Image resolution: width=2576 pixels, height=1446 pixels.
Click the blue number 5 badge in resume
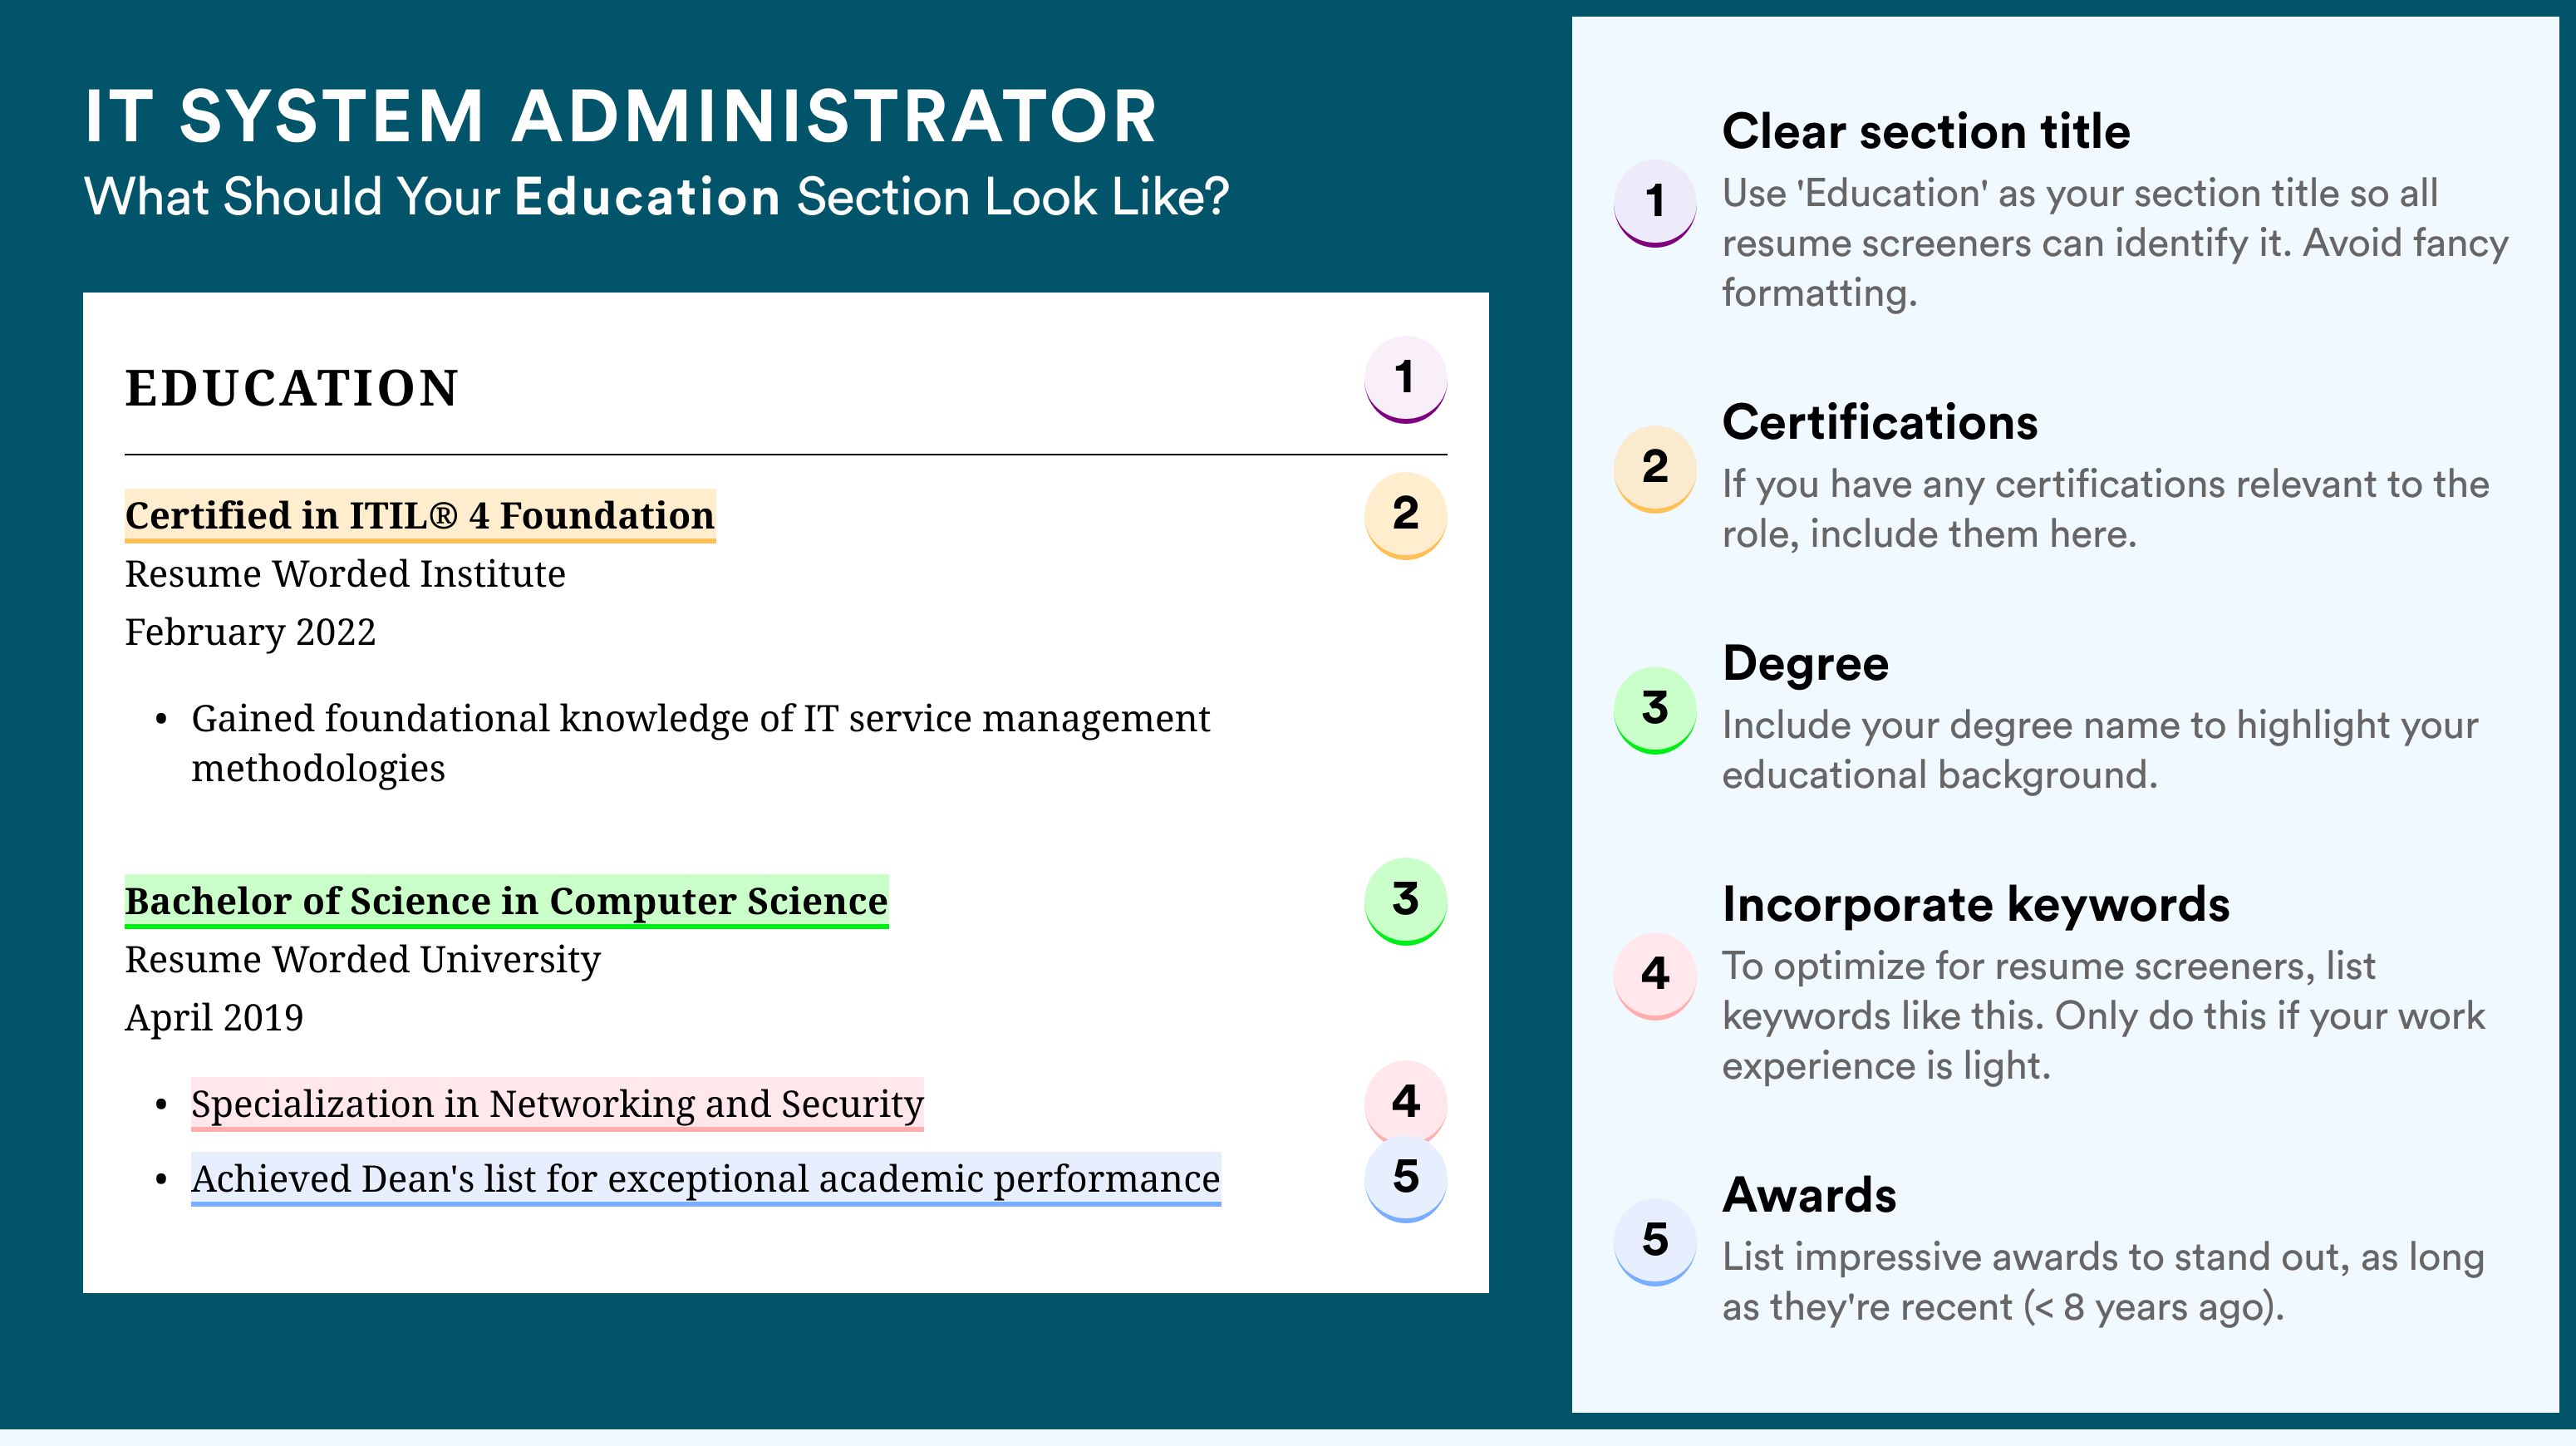coord(1405,1178)
